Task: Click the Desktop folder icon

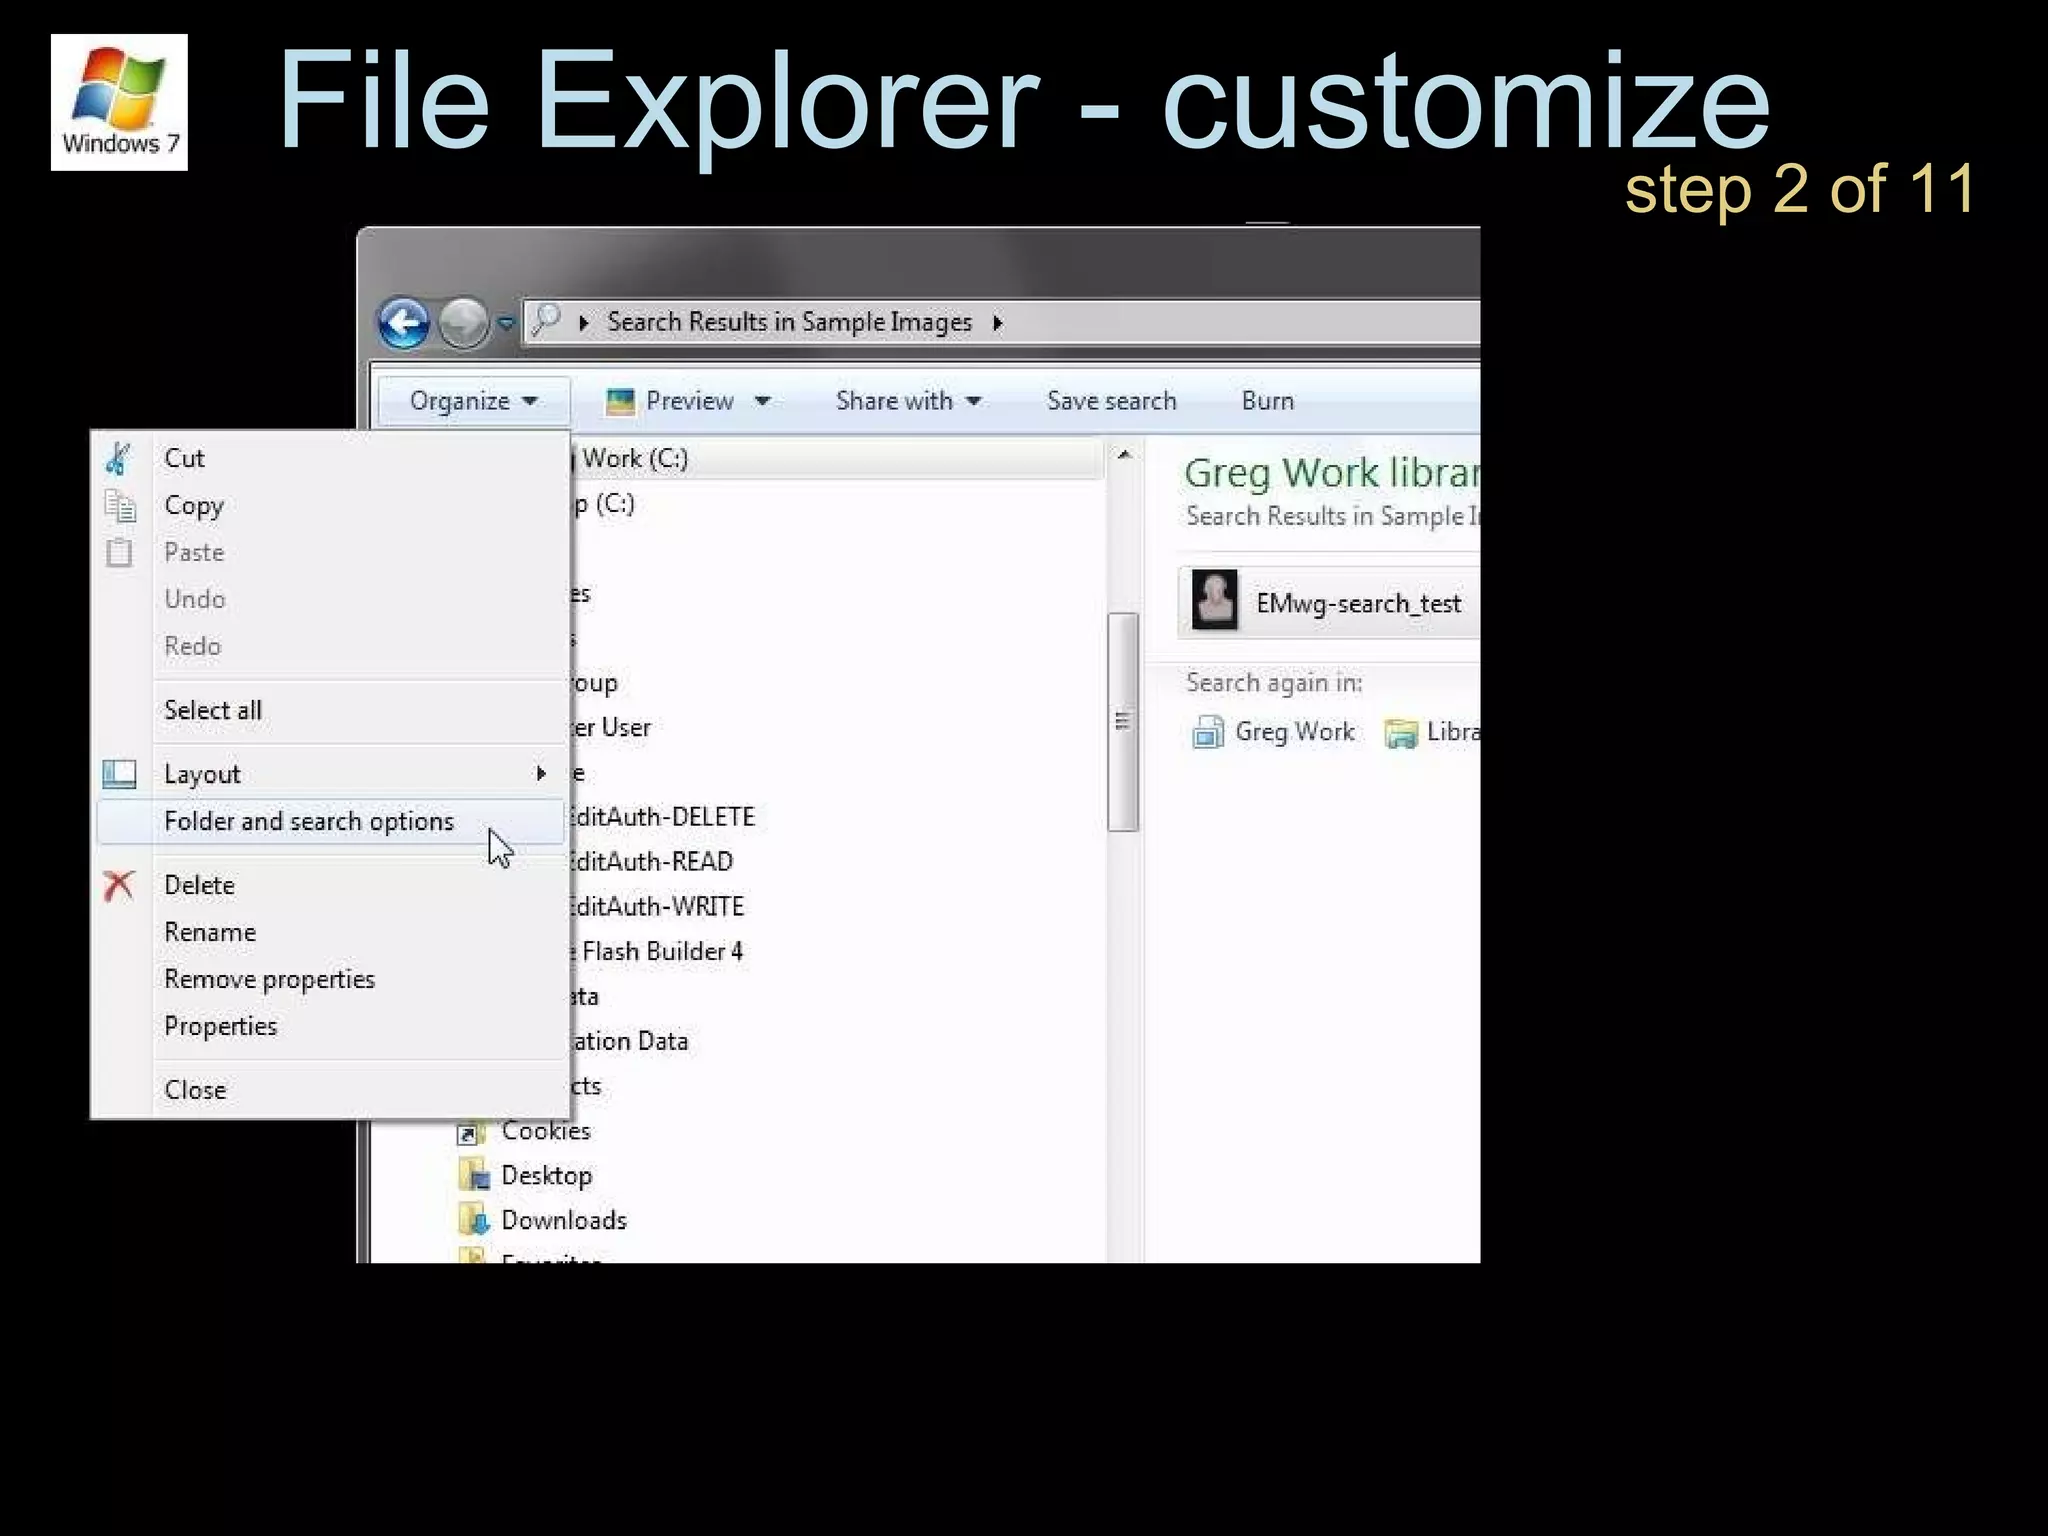Action: pos(473,1175)
